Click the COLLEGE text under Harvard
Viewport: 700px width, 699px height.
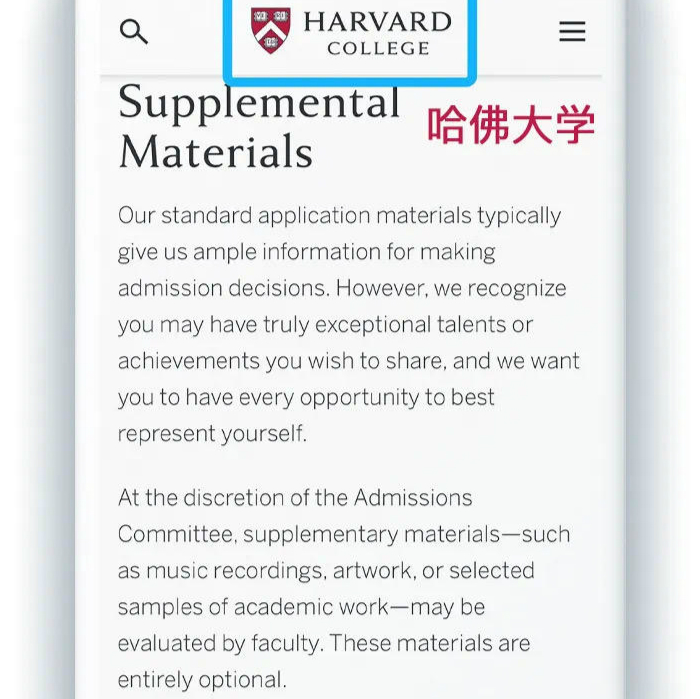point(379,48)
